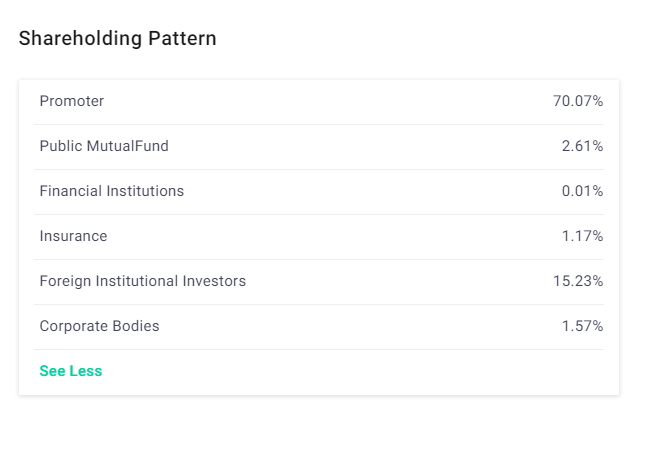Image resolution: width=672 pixels, height=452 pixels.
Task: Click the Shareholding Pattern heading
Action: (x=117, y=39)
